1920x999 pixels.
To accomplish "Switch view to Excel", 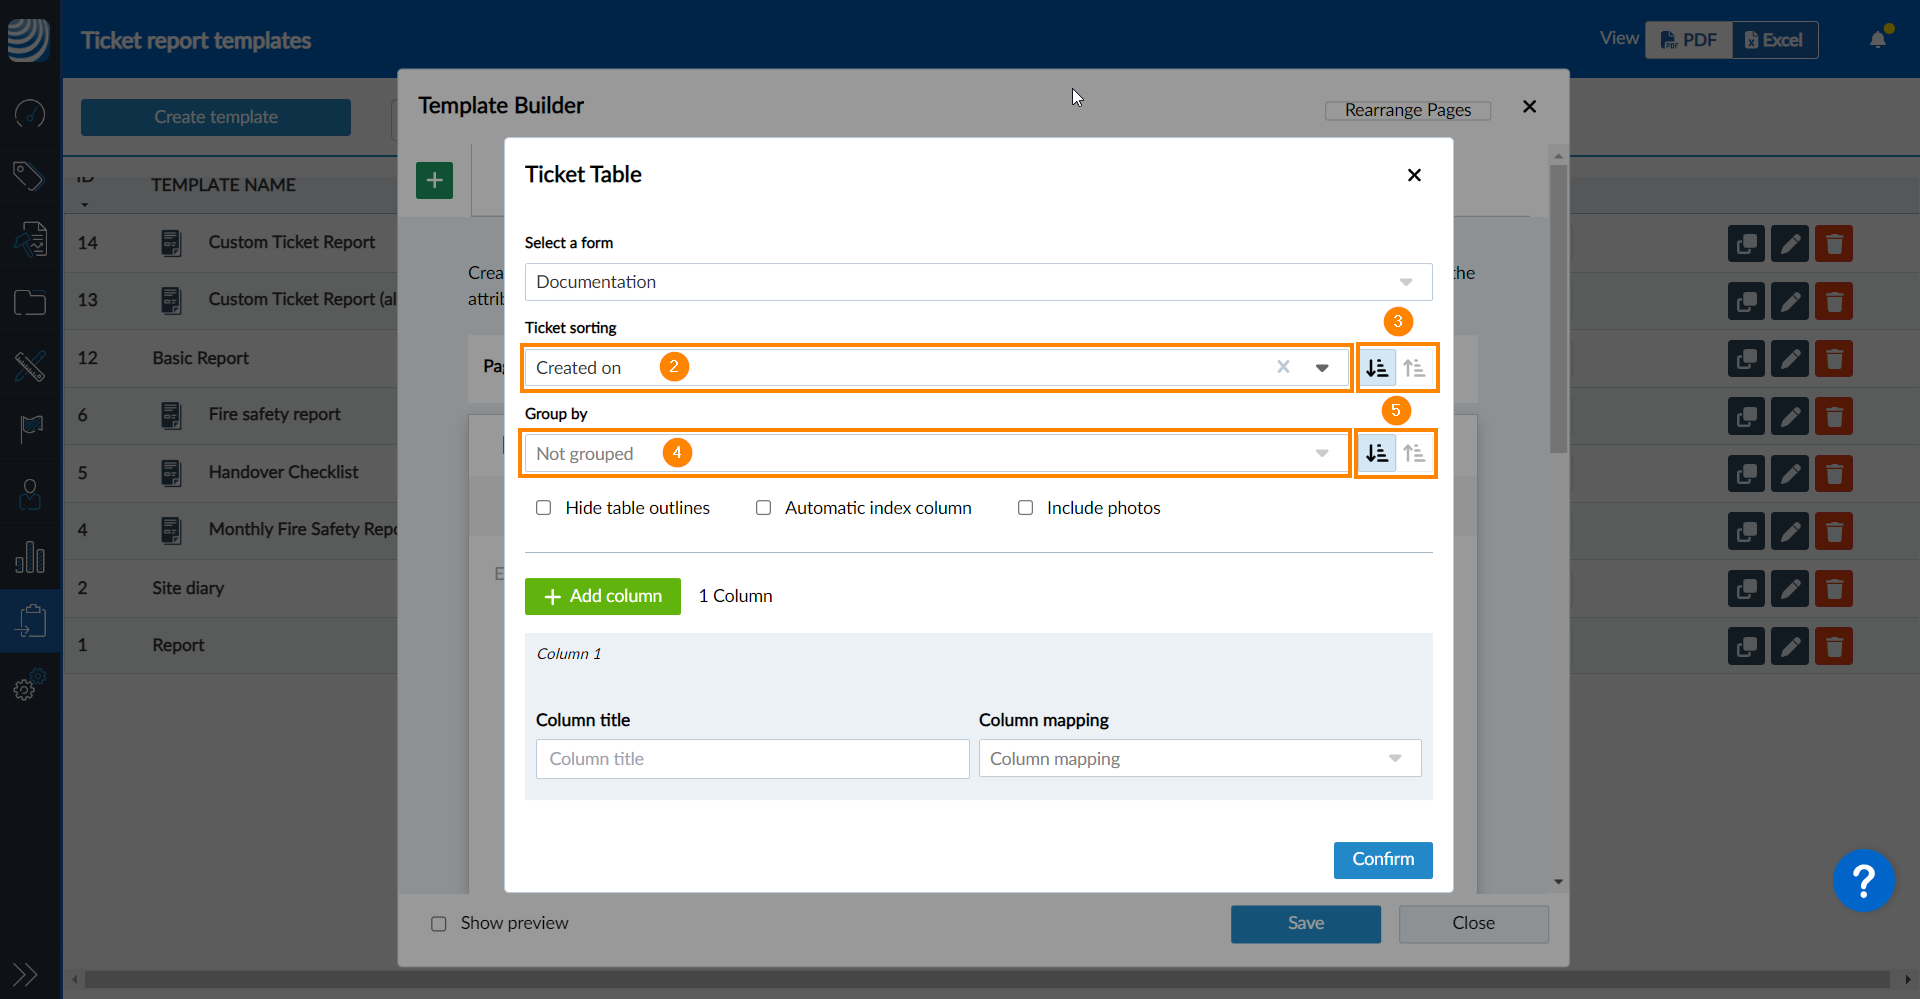I will click(x=1774, y=40).
